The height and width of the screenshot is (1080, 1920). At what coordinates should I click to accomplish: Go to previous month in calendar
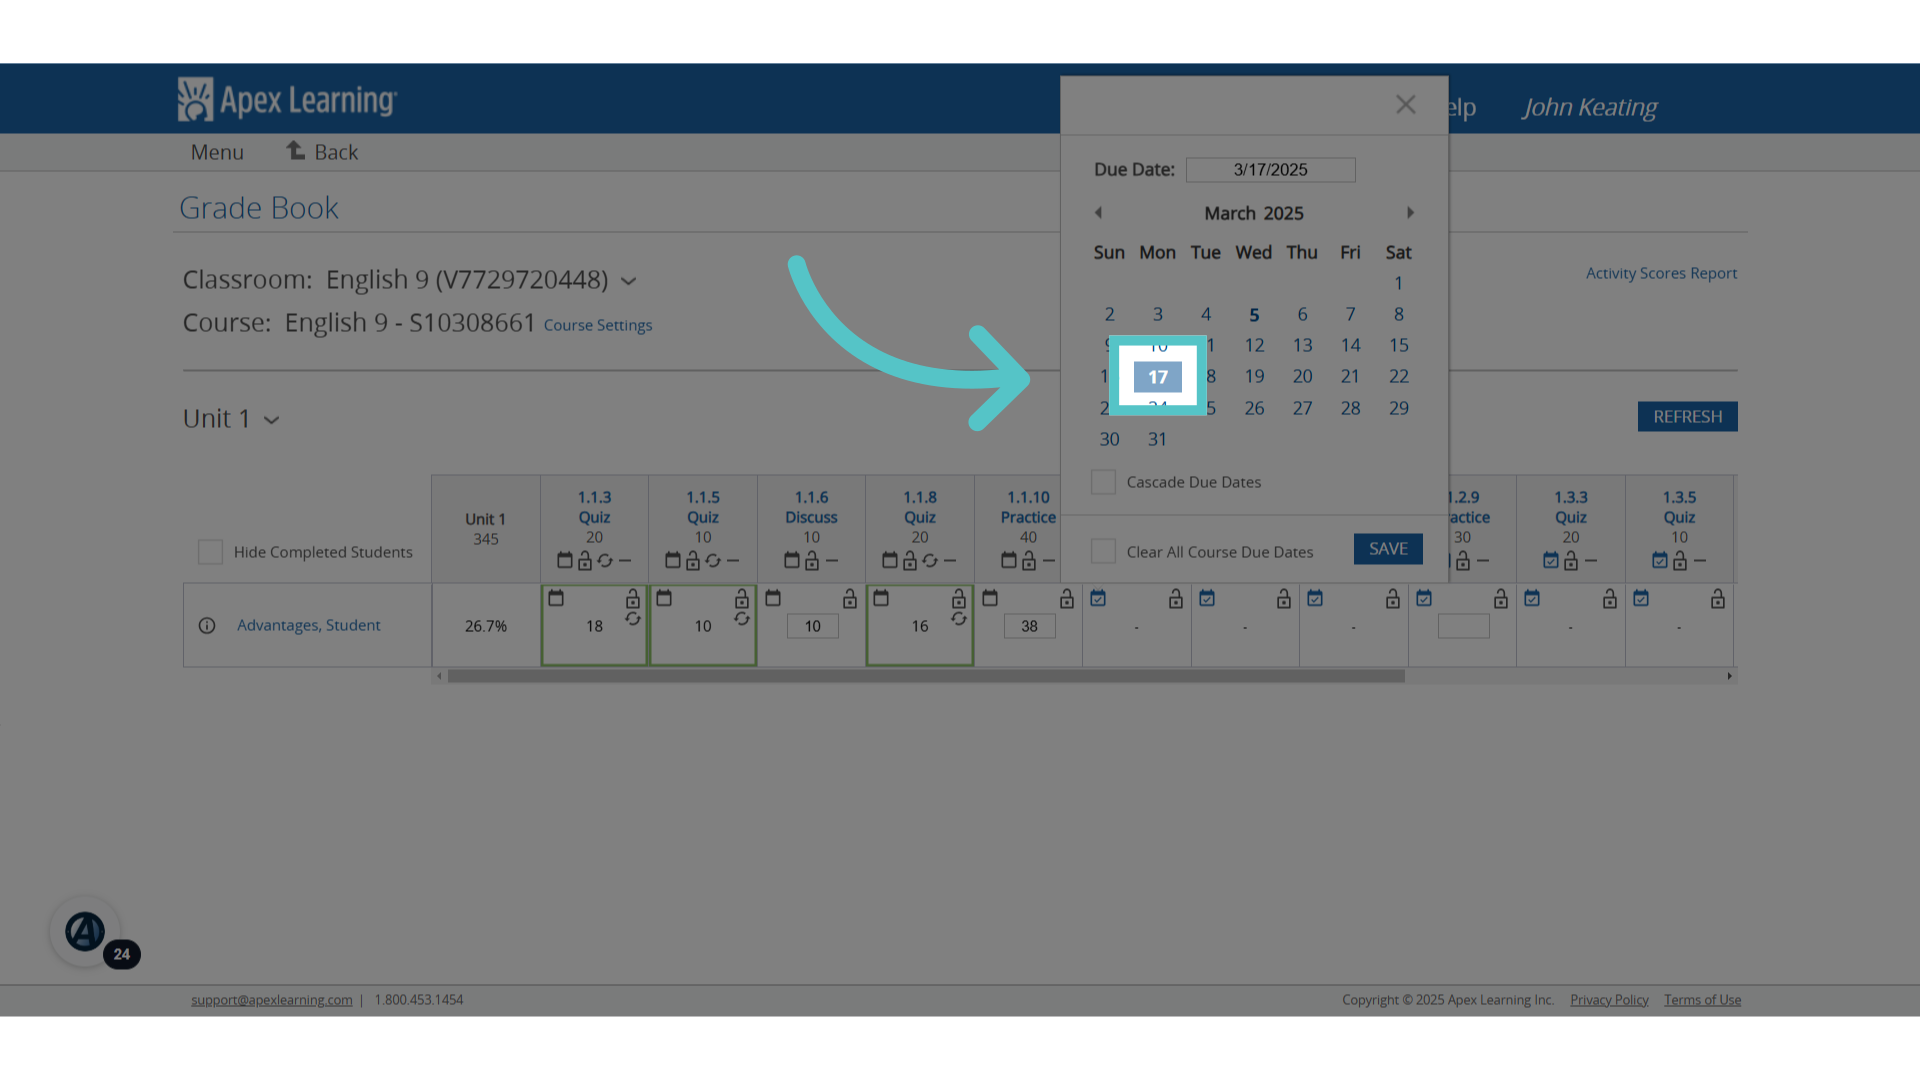click(x=1098, y=213)
